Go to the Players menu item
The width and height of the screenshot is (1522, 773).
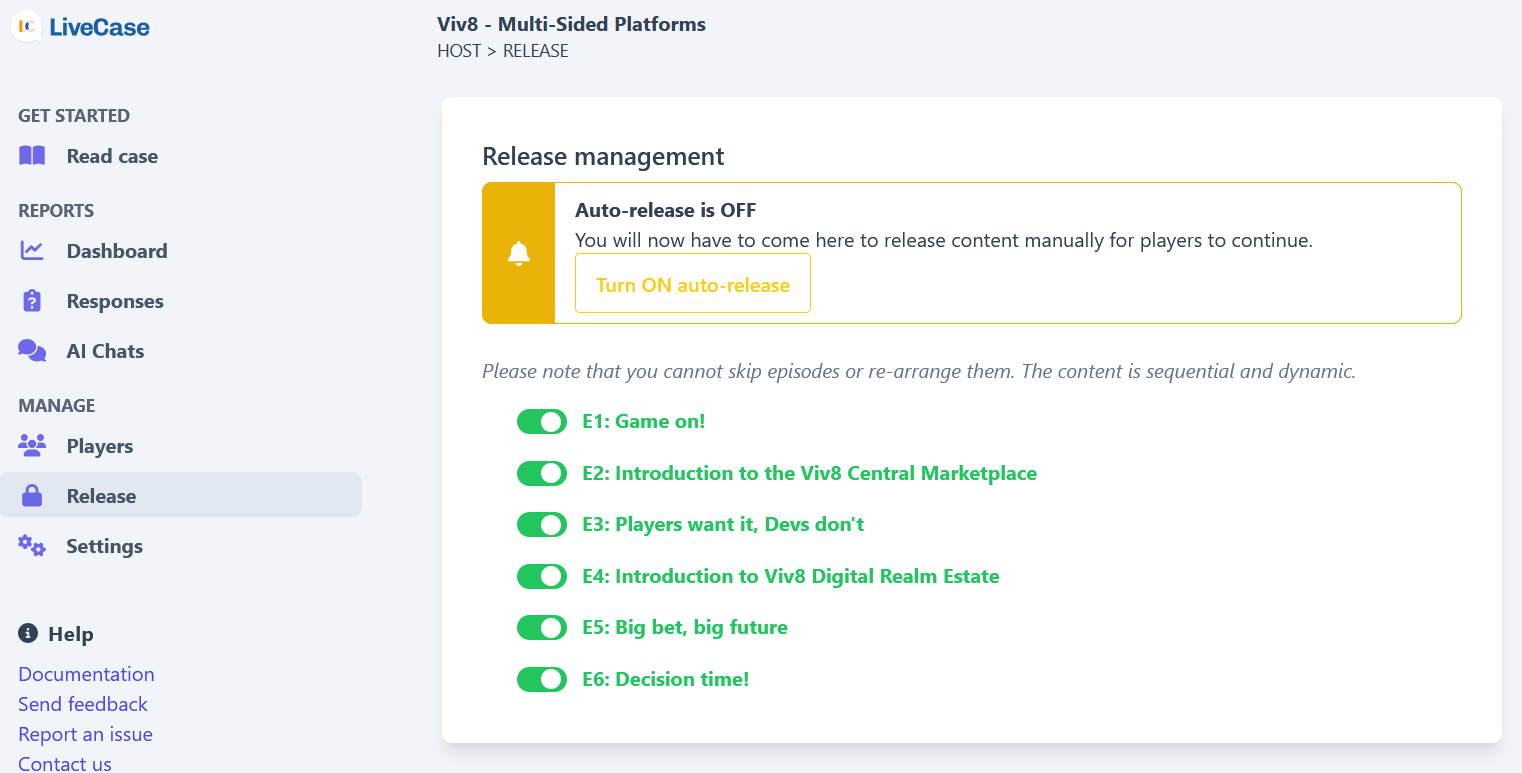click(x=99, y=446)
